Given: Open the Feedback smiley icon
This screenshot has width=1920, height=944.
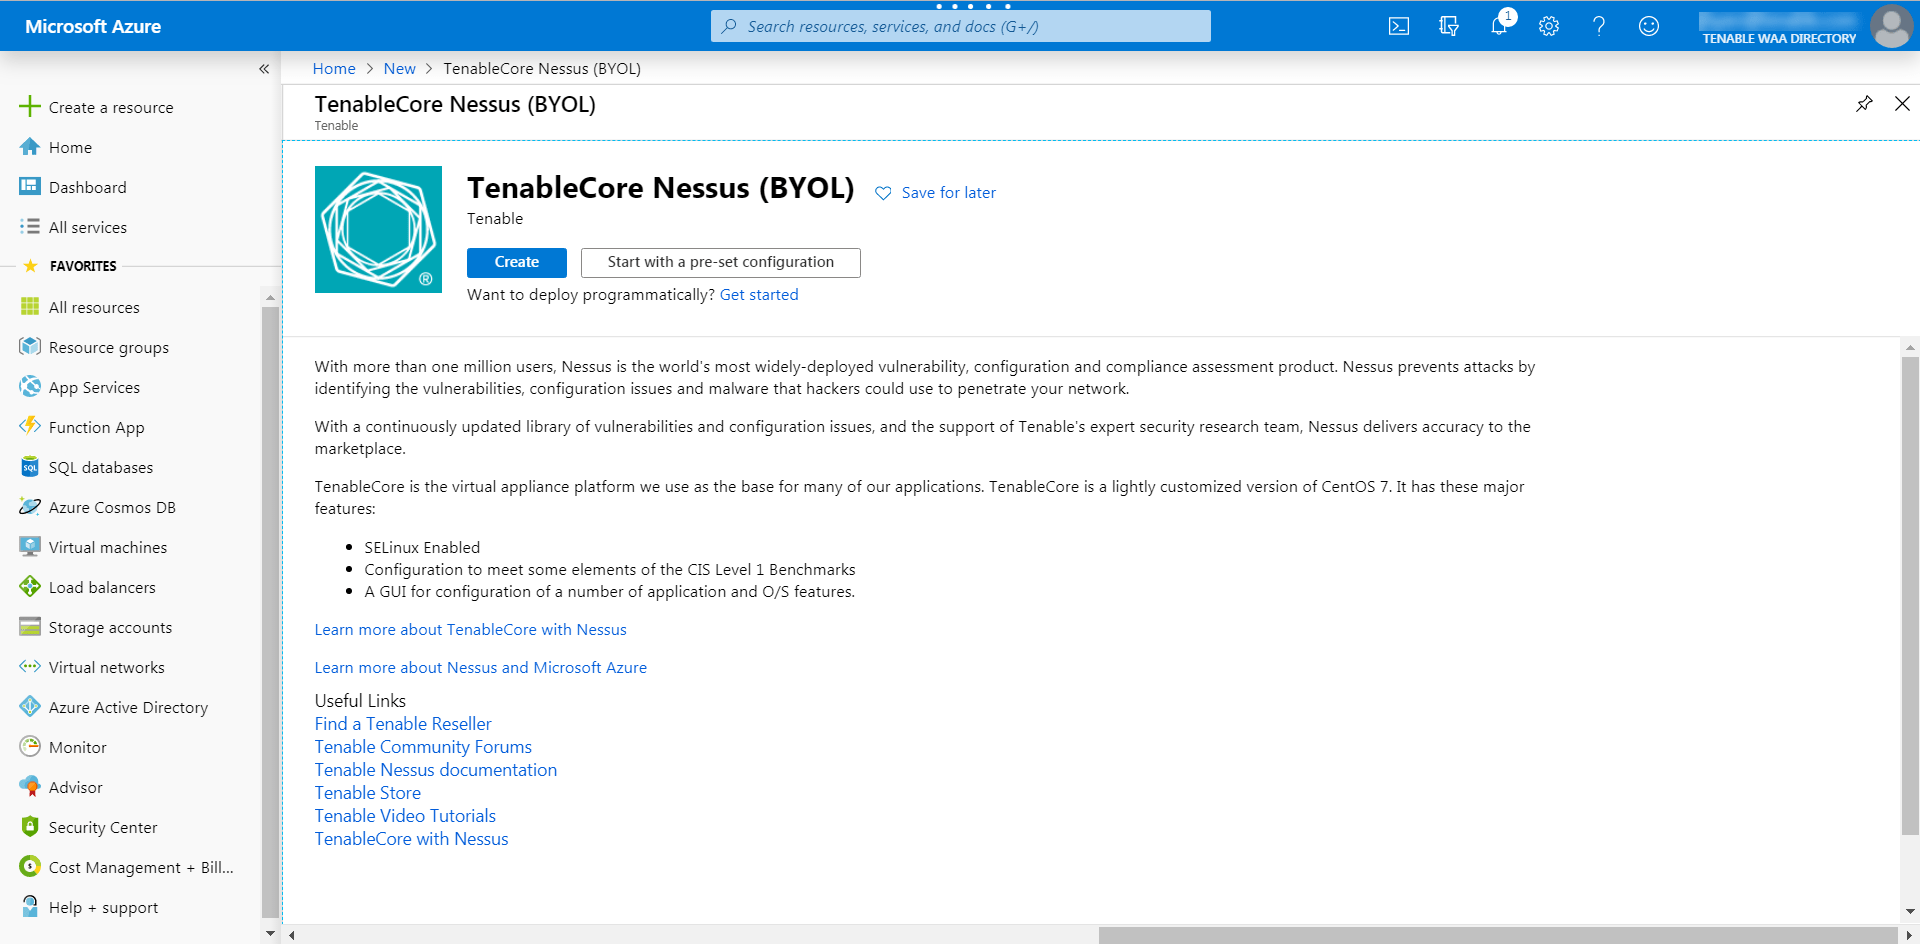Looking at the screenshot, I should (x=1648, y=26).
